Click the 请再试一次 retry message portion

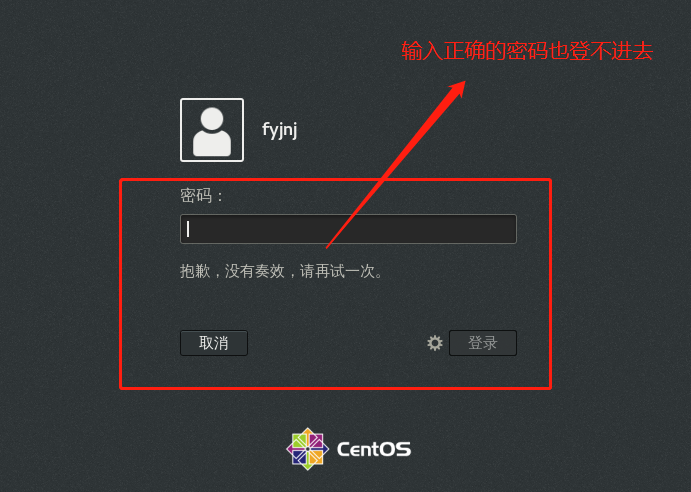(x=342, y=271)
